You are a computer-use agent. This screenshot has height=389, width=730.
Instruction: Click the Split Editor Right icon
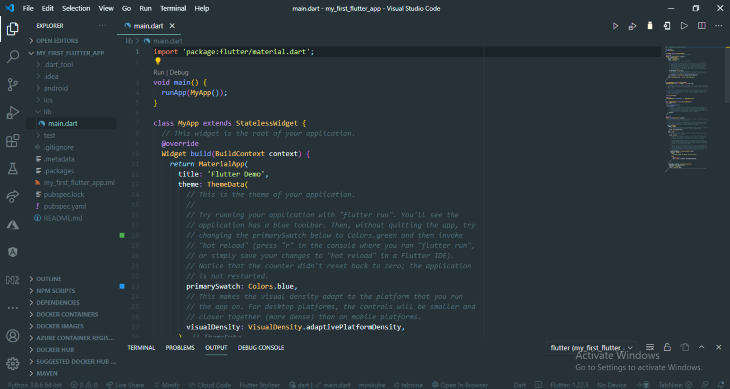tap(702, 26)
